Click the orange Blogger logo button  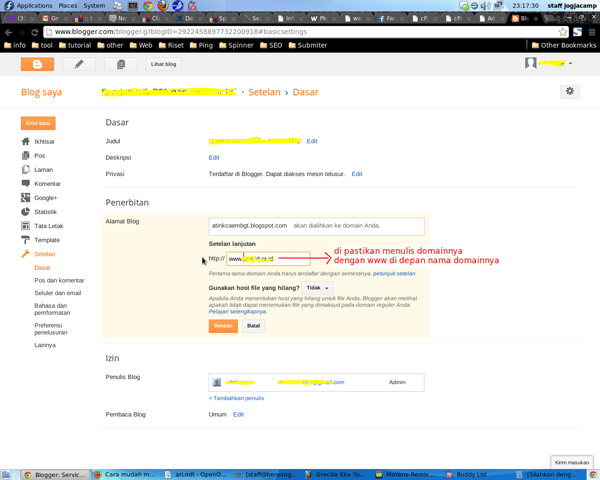pos(38,64)
